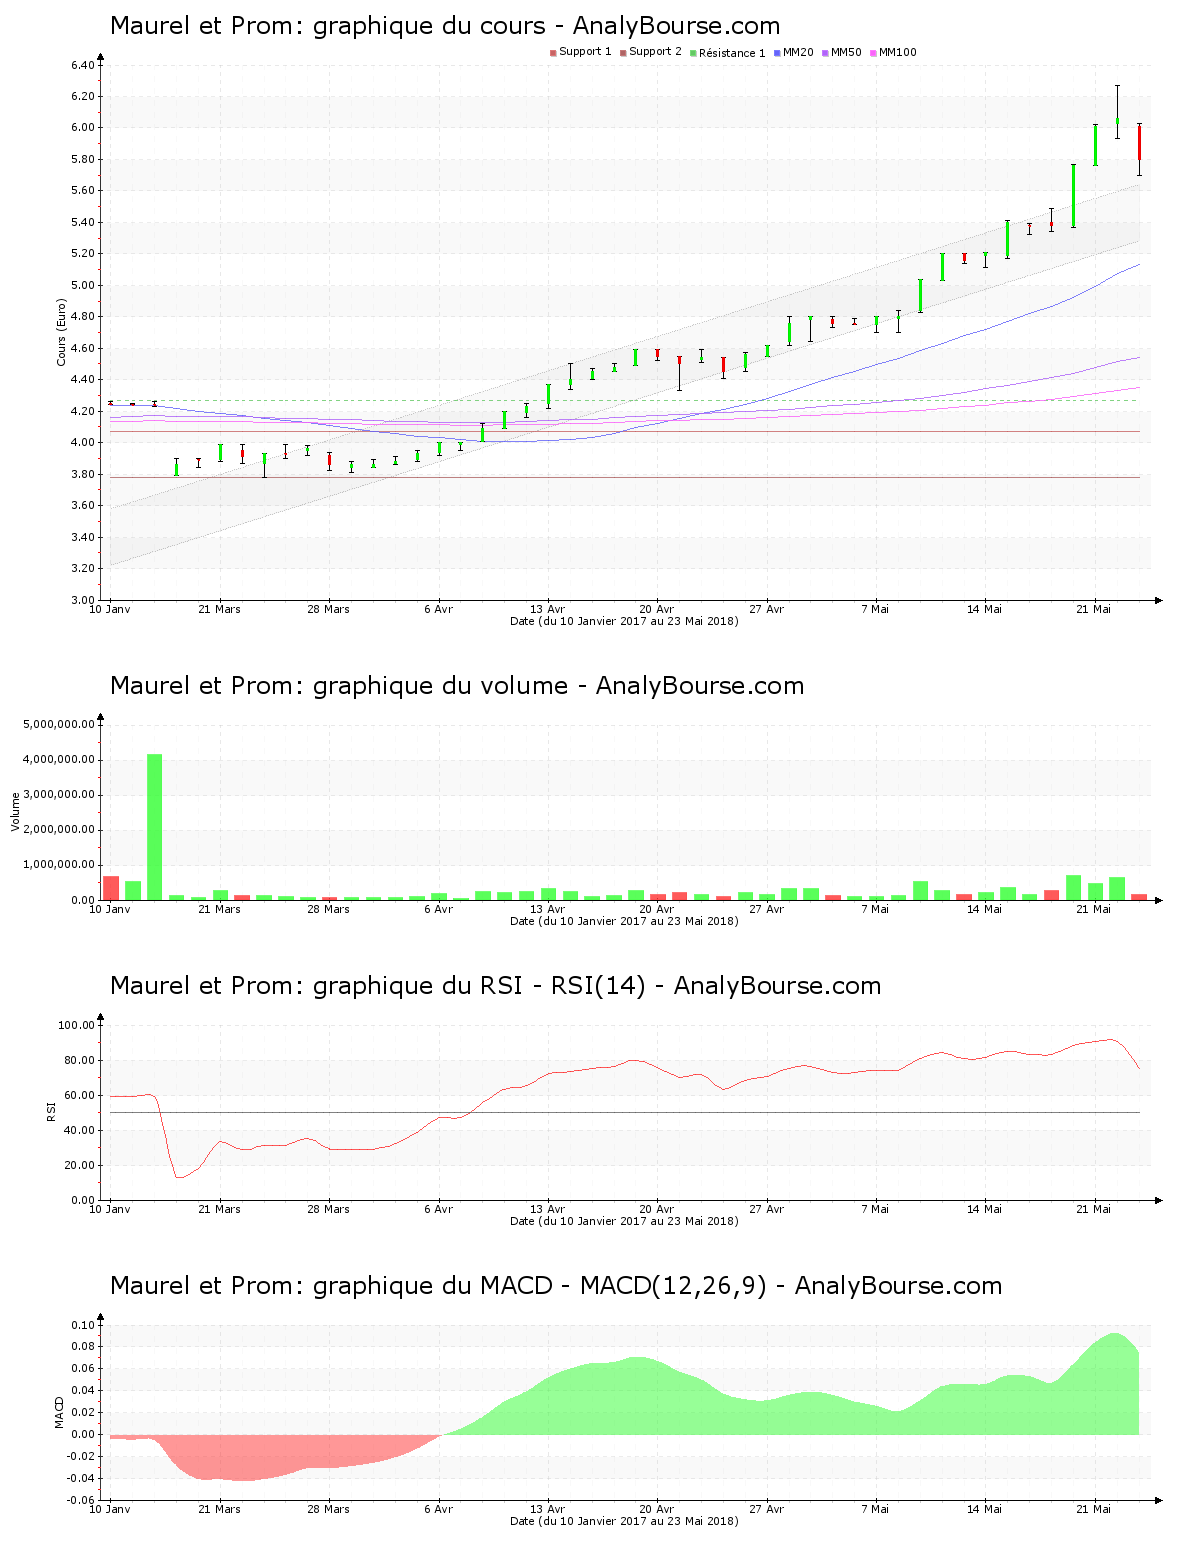
Task: Select the 'MM20' legend label
Action: (x=798, y=52)
